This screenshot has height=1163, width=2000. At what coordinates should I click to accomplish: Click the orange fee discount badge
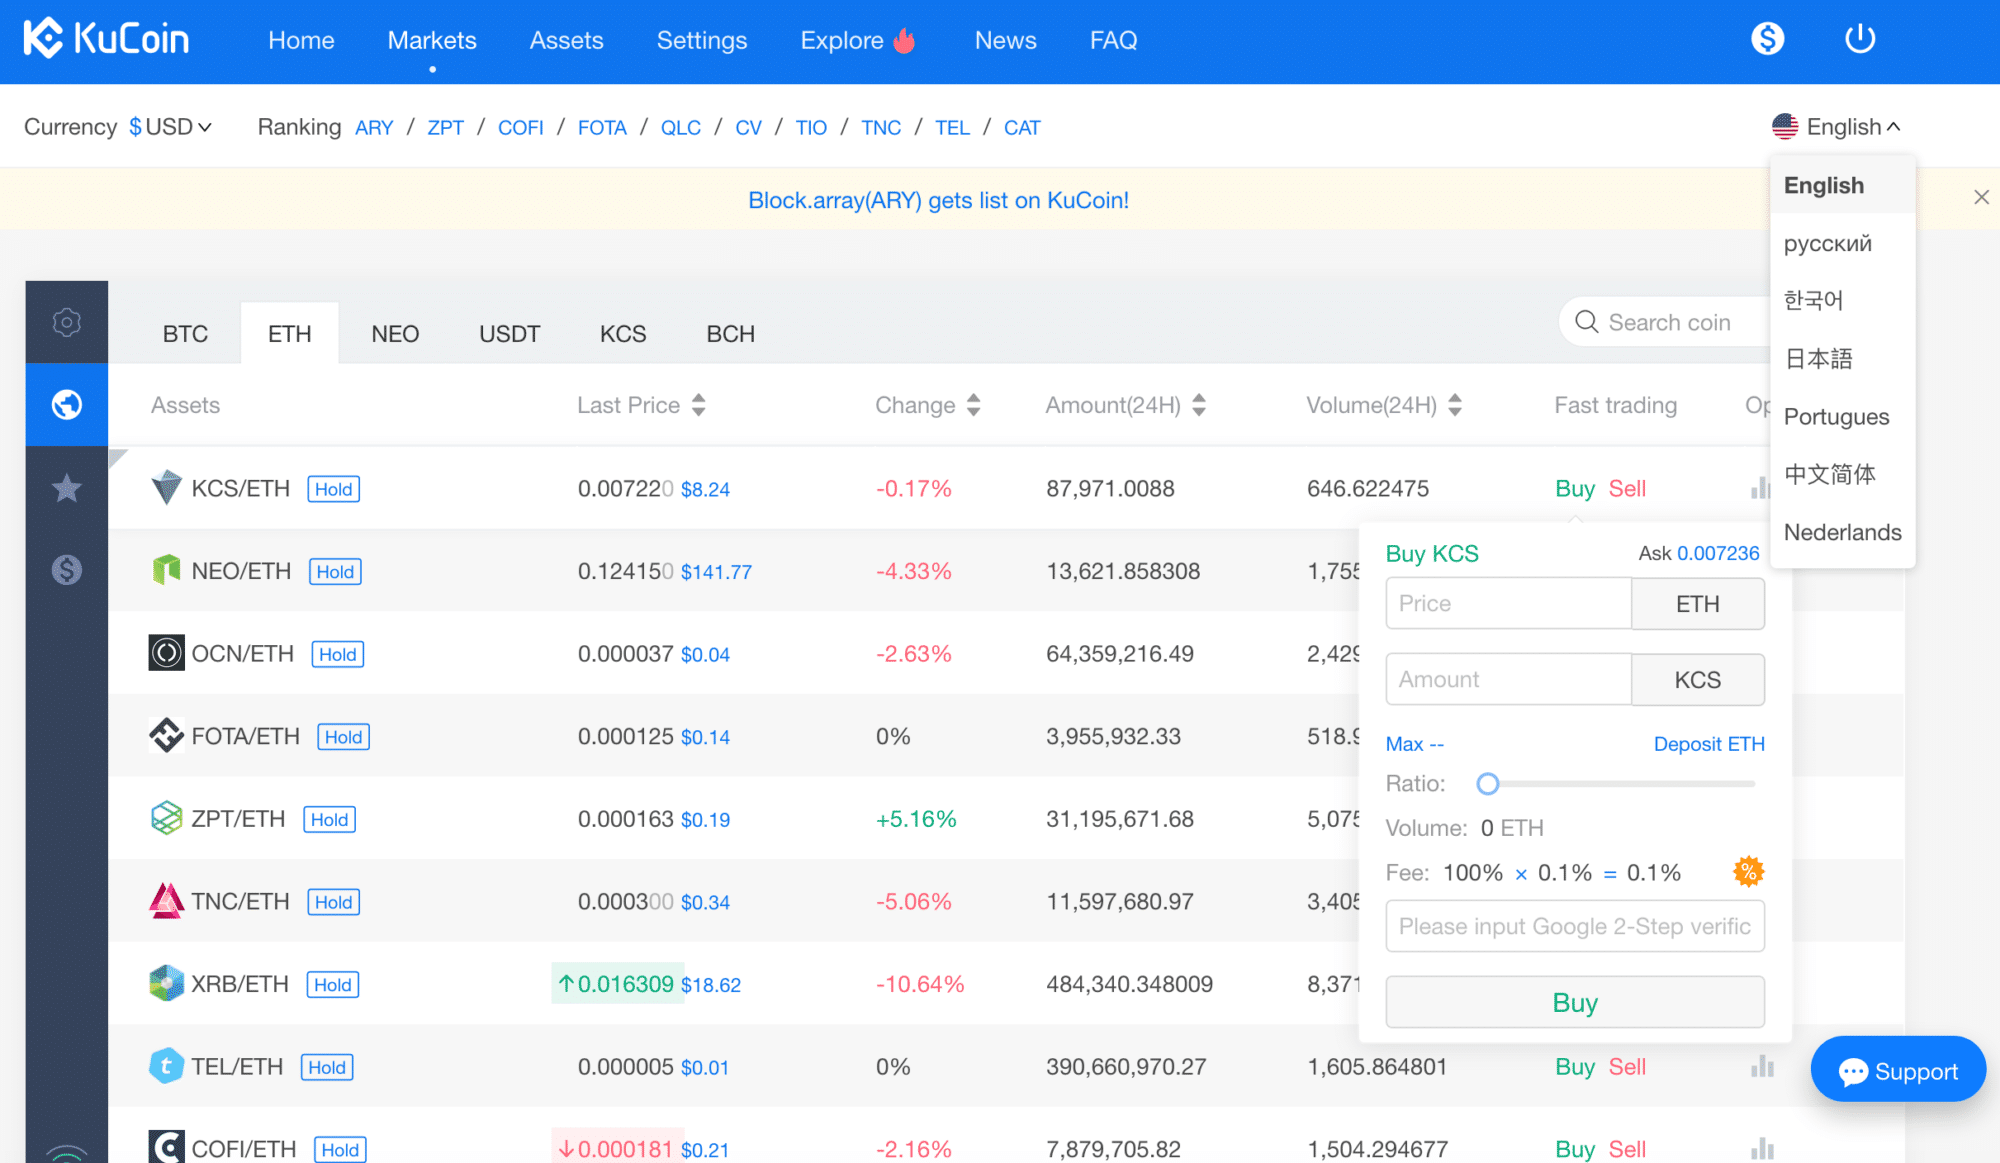1748,872
